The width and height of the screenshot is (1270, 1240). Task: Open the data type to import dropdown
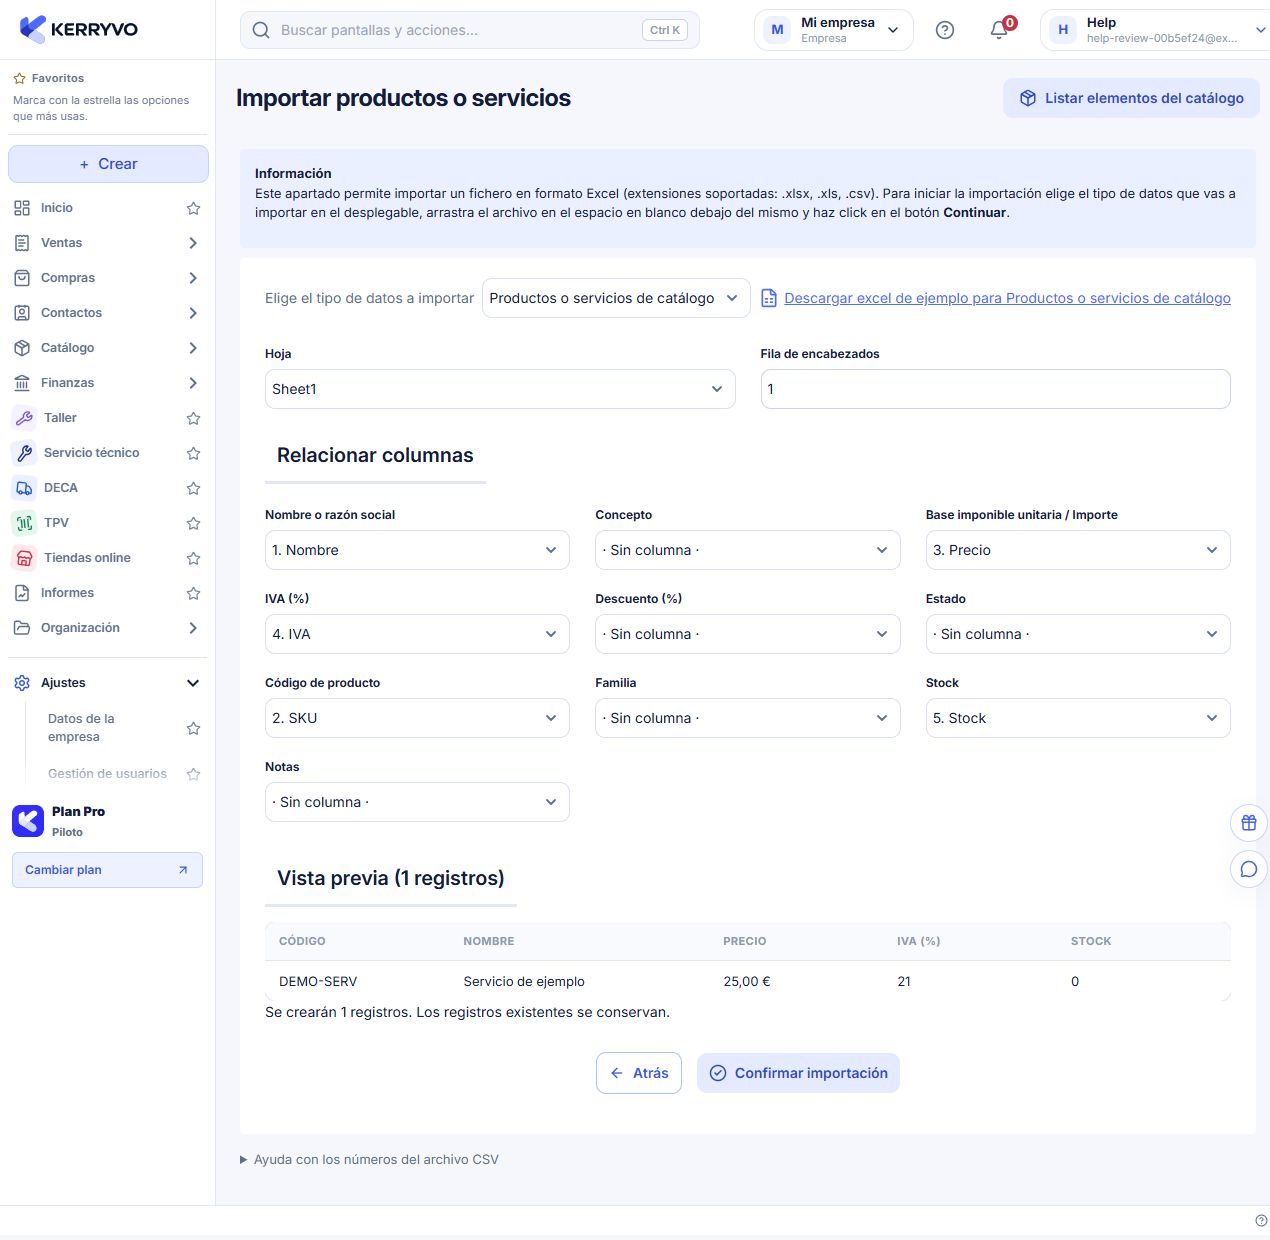(x=616, y=298)
